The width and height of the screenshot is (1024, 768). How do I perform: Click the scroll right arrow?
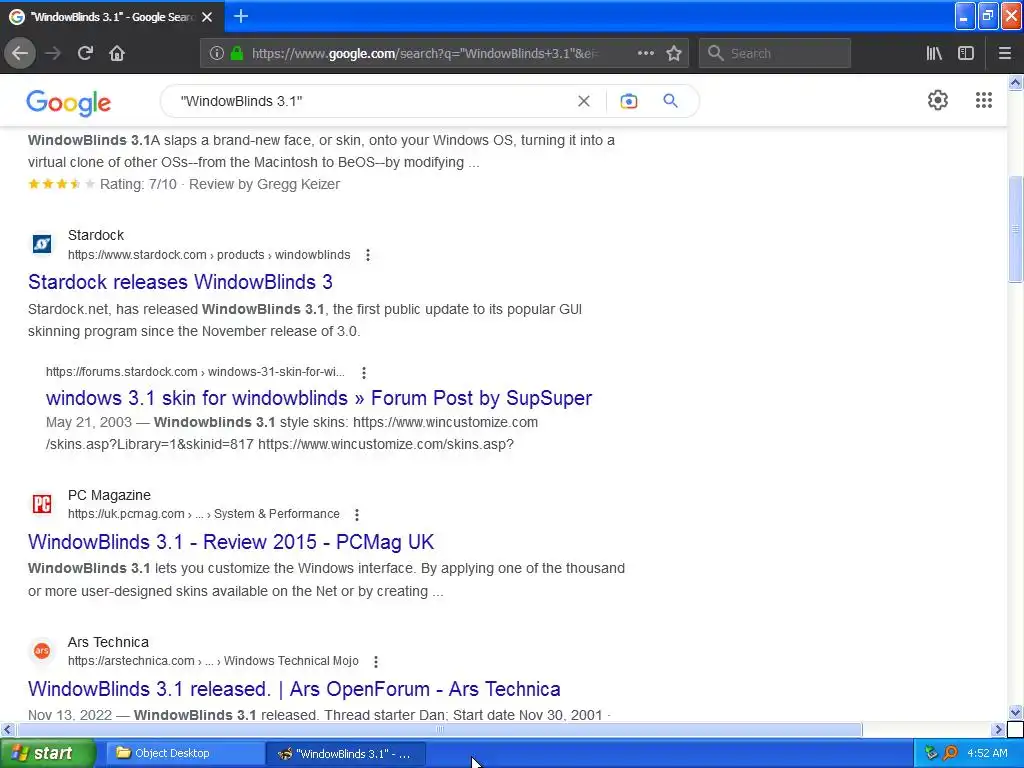point(998,729)
